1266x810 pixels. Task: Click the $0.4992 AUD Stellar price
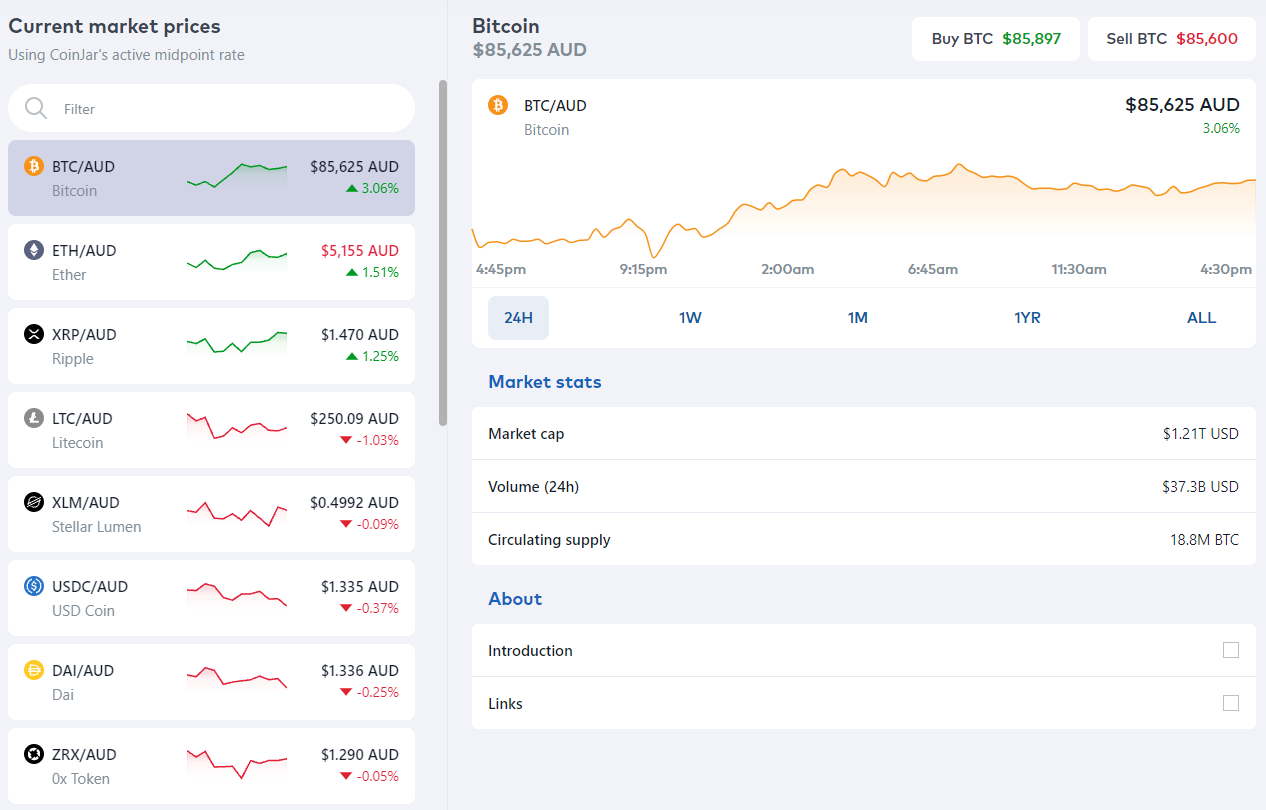pyautogui.click(x=355, y=502)
